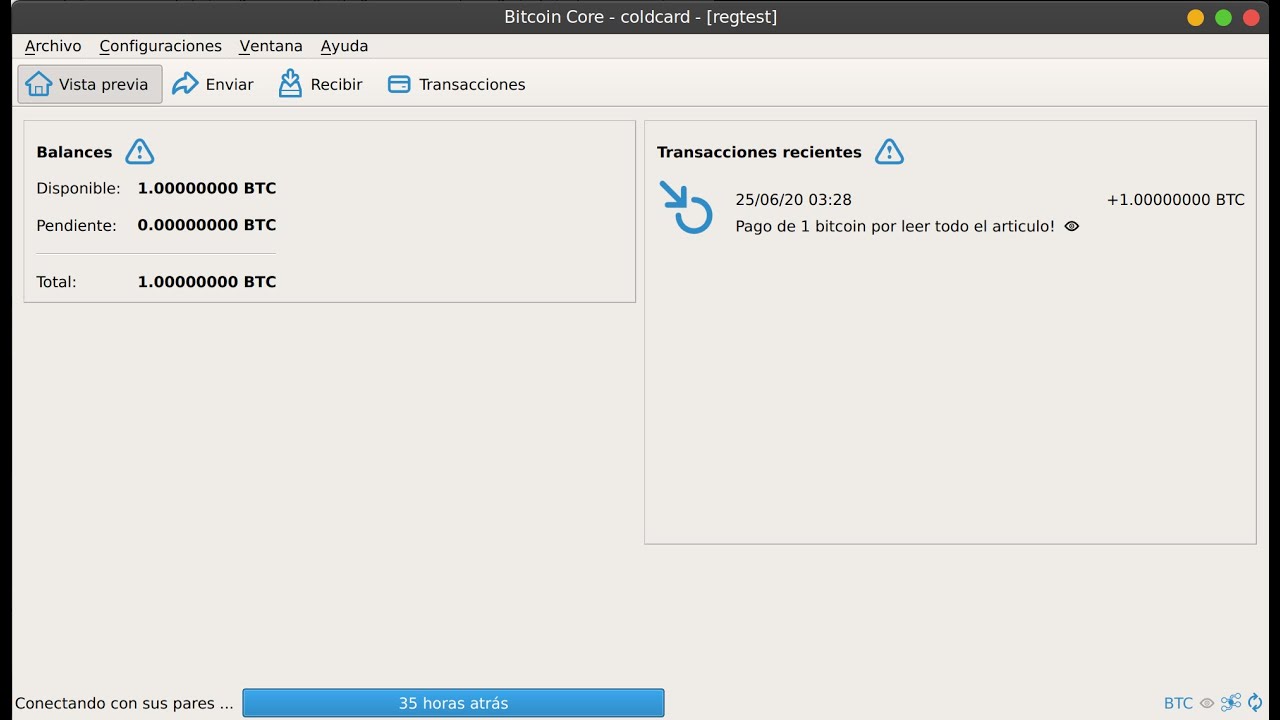Go to the Enviar tab
This screenshot has width=1280, height=720.
coord(213,84)
